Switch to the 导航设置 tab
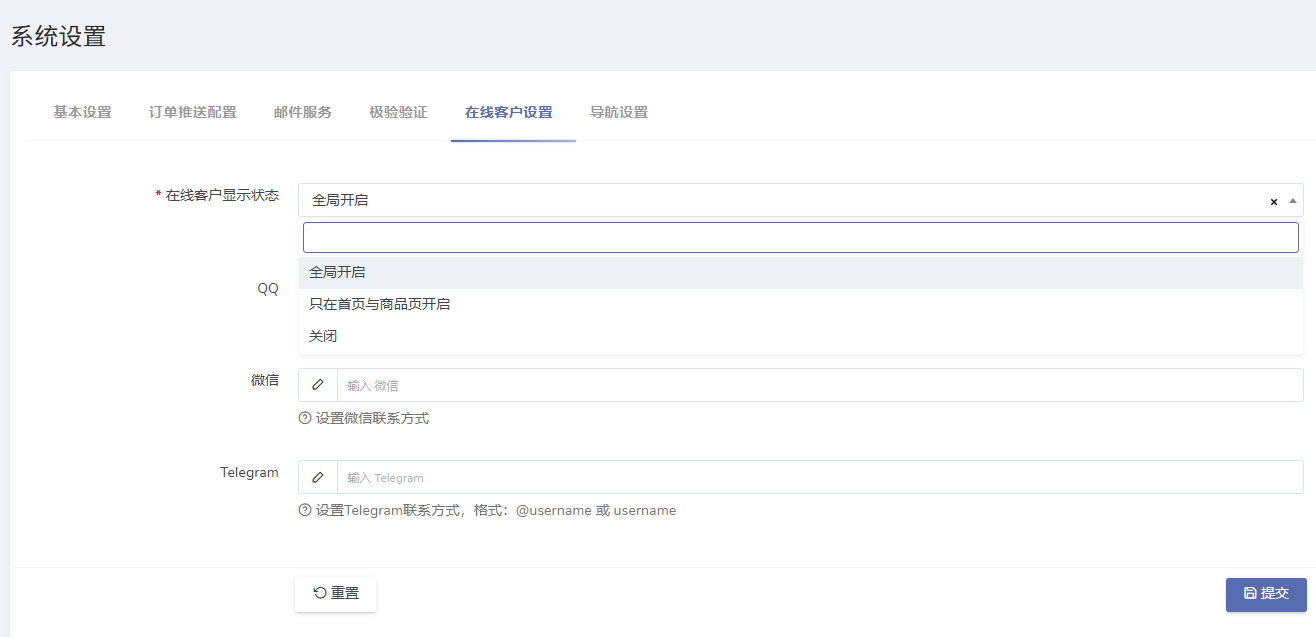 [619, 112]
